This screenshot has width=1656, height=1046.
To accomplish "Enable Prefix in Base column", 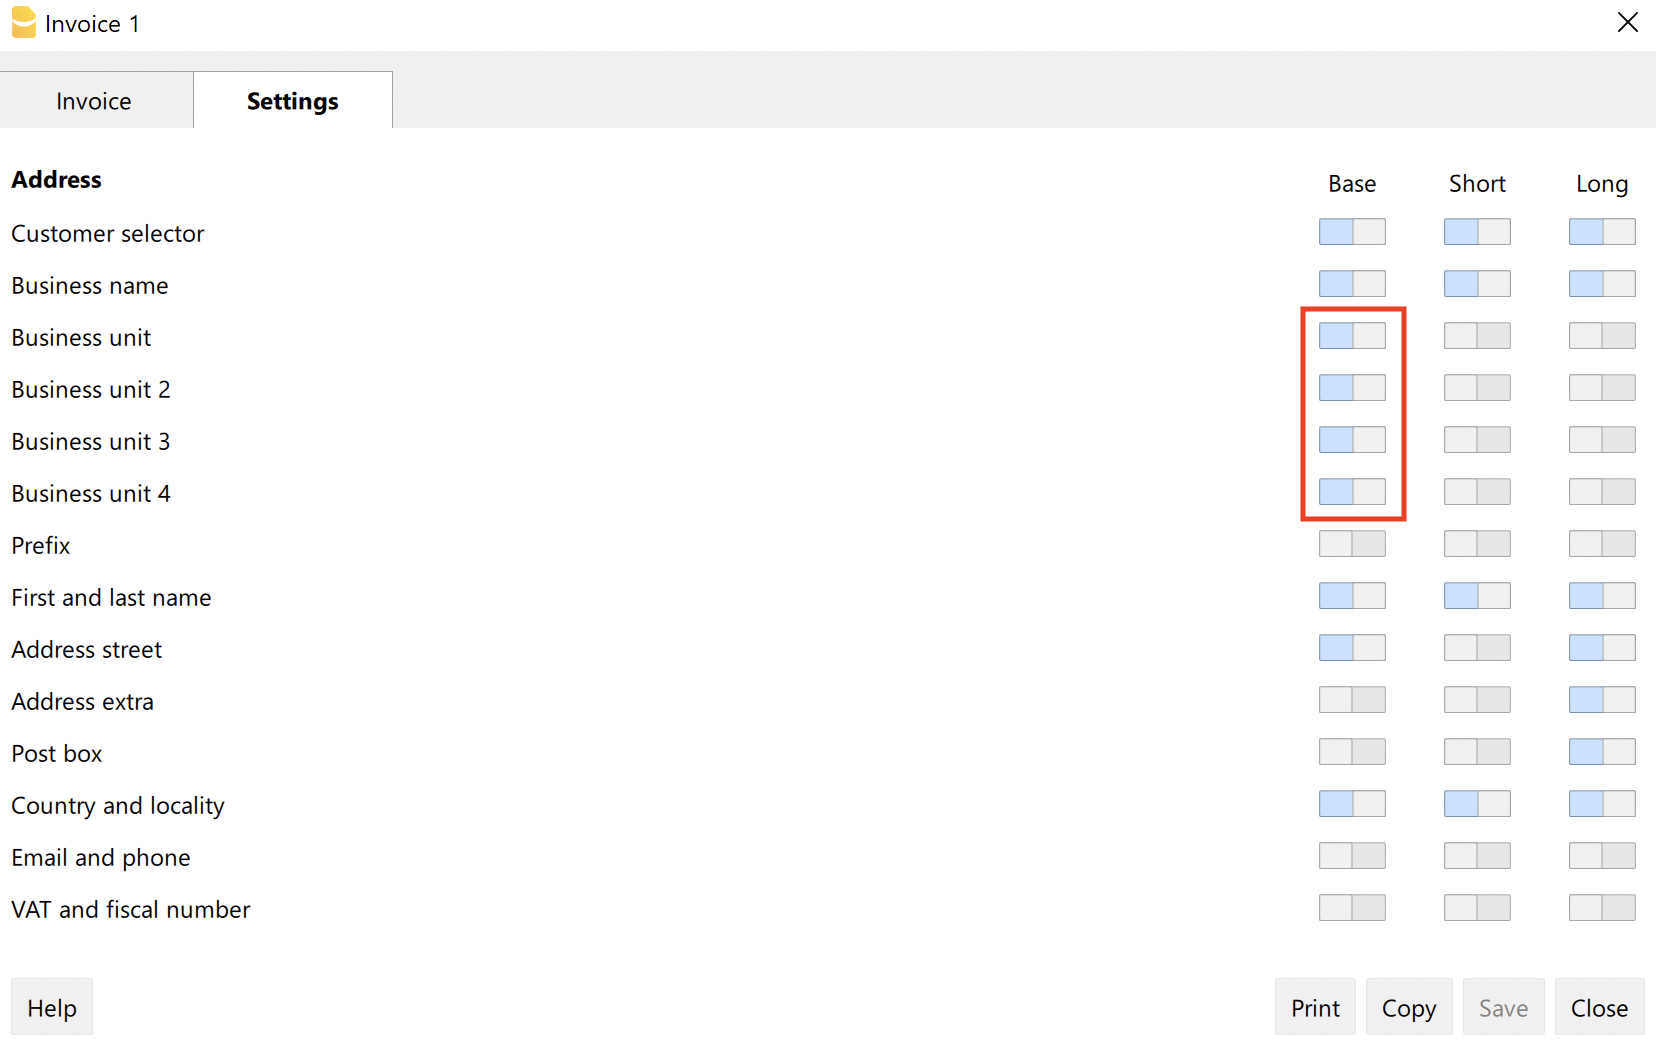I will coord(1351,544).
